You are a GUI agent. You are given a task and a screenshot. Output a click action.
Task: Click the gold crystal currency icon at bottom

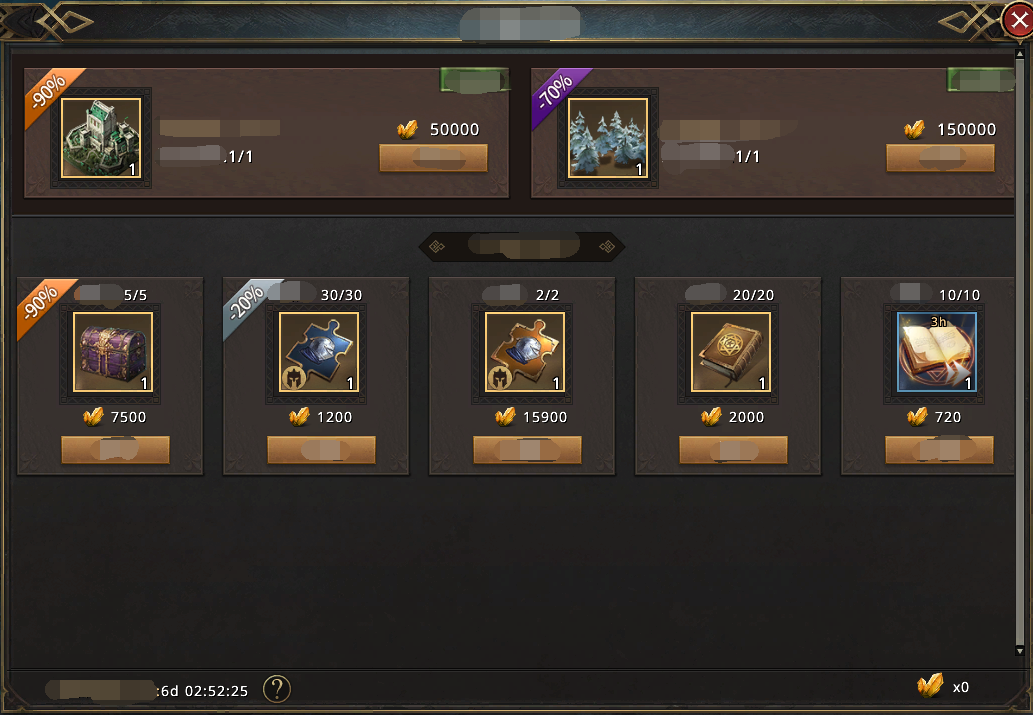pos(930,686)
